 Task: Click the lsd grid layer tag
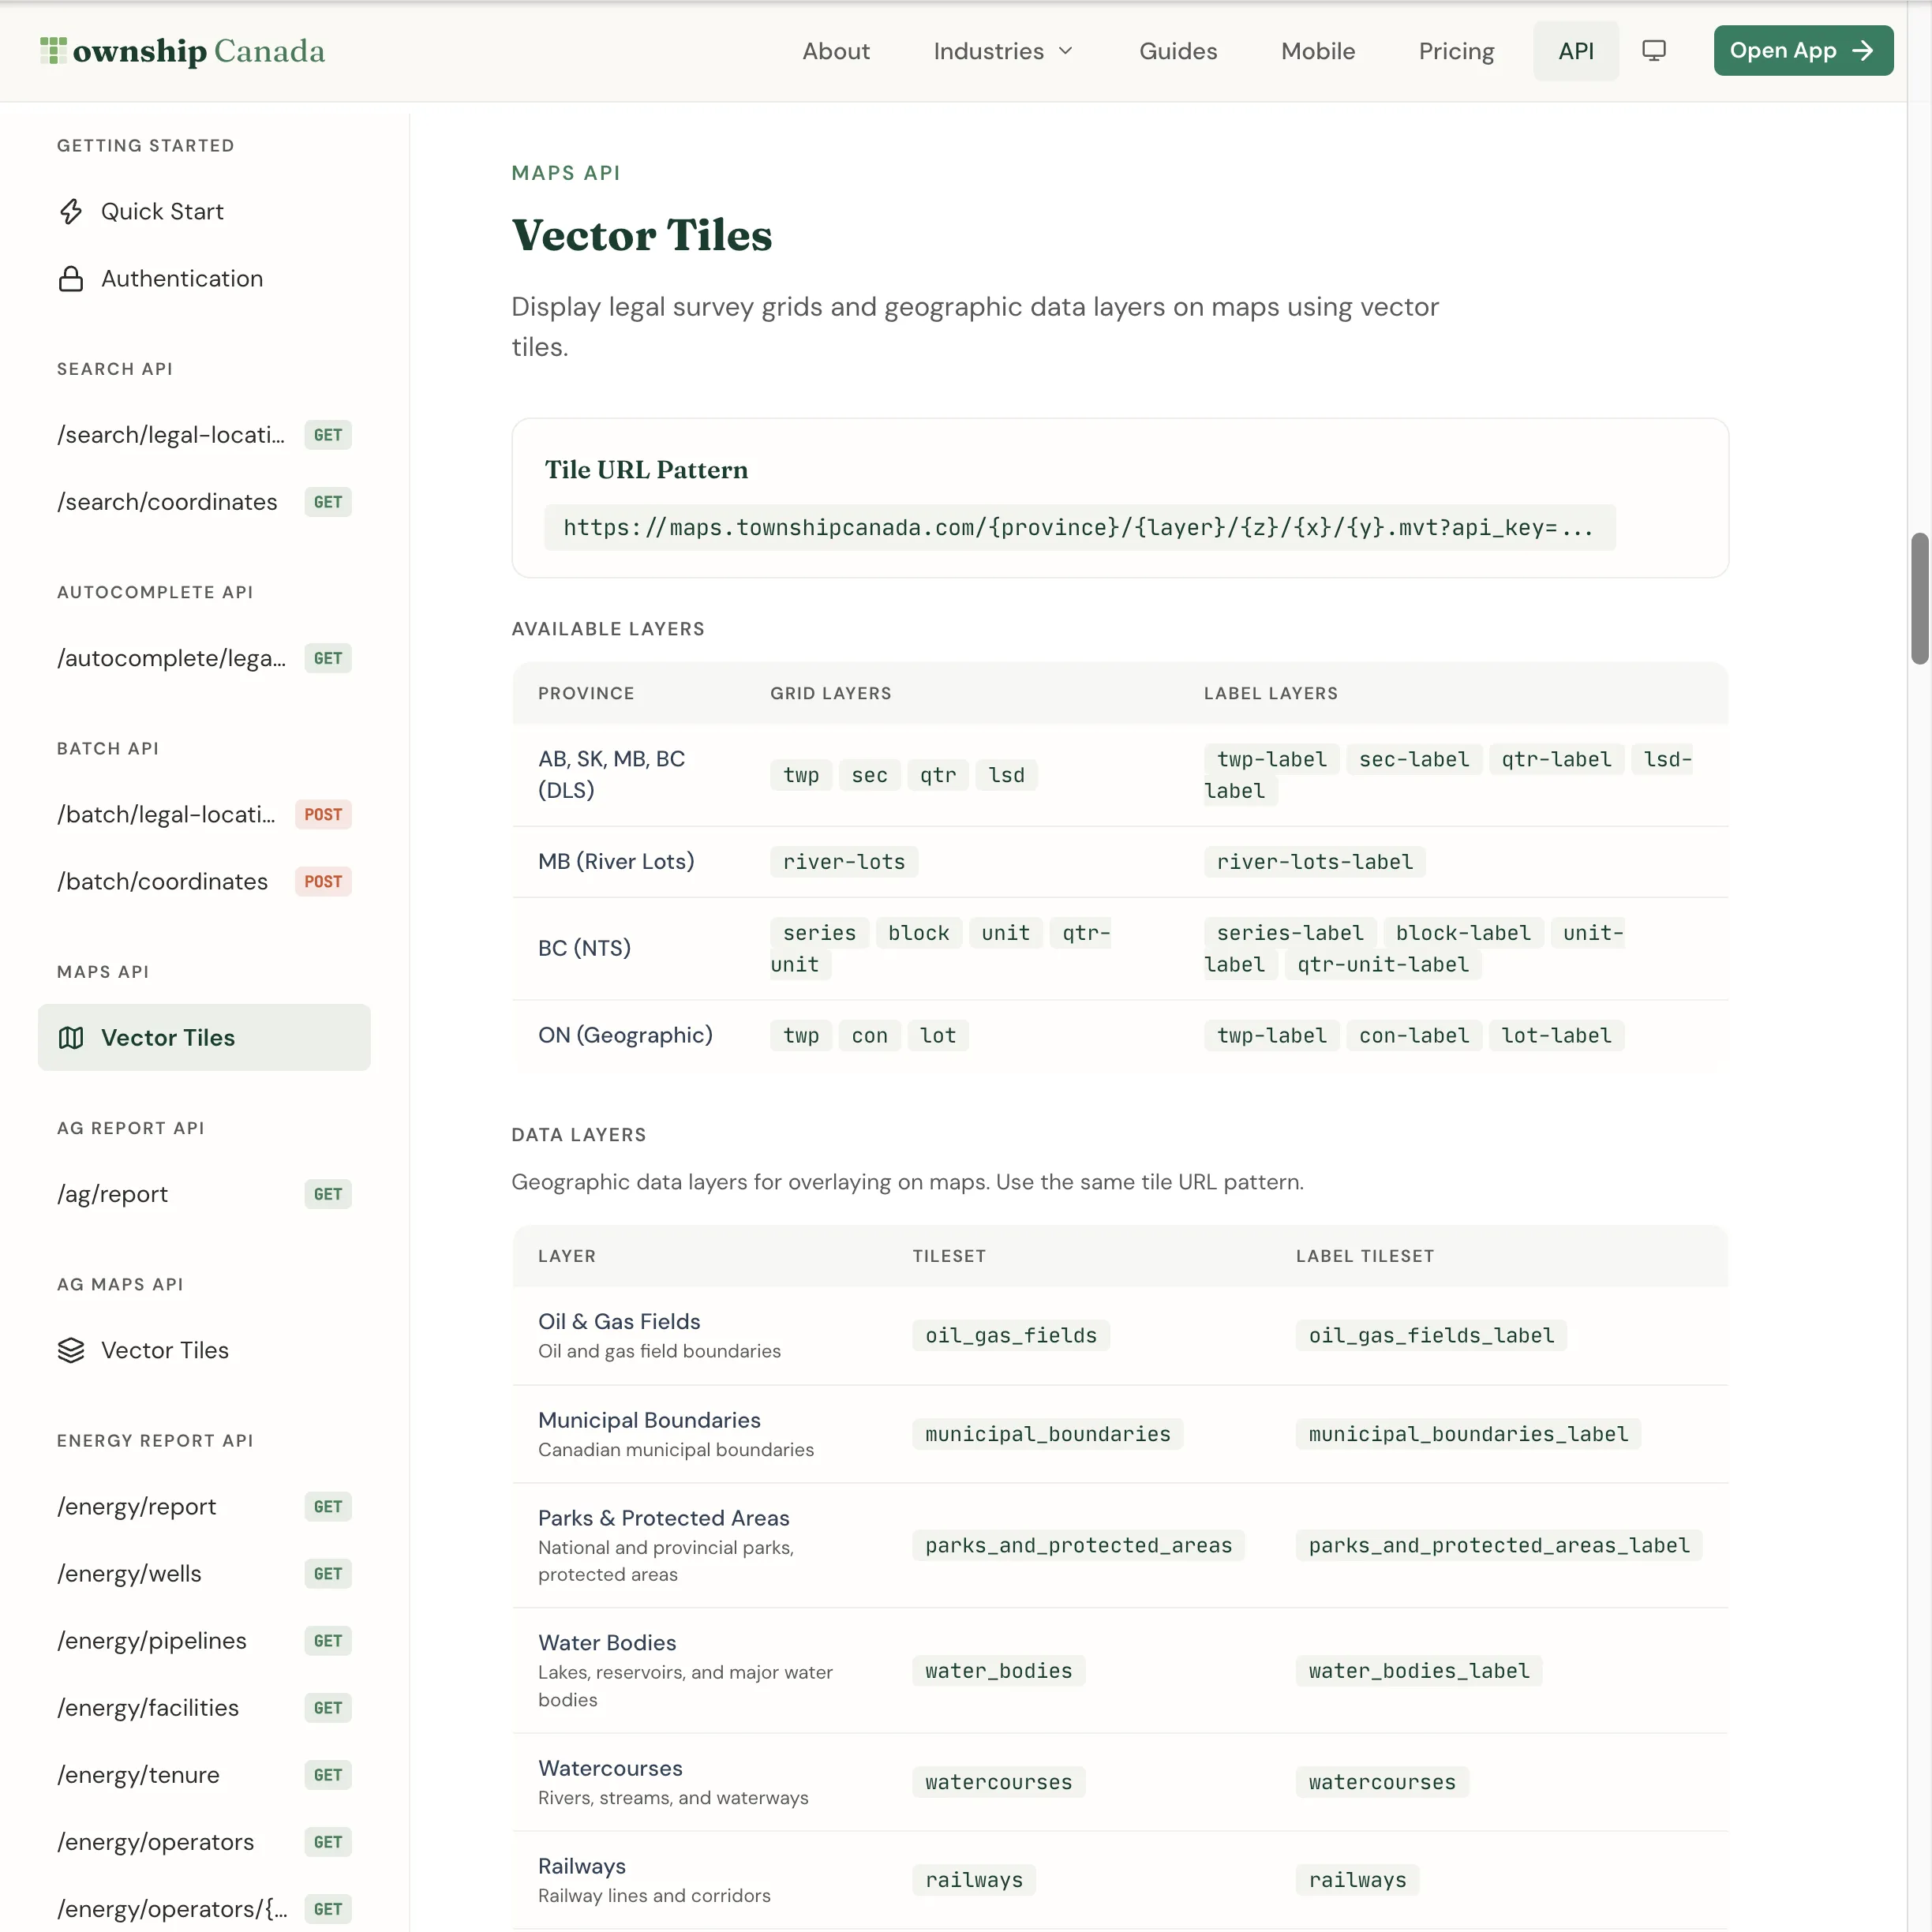click(1006, 775)
